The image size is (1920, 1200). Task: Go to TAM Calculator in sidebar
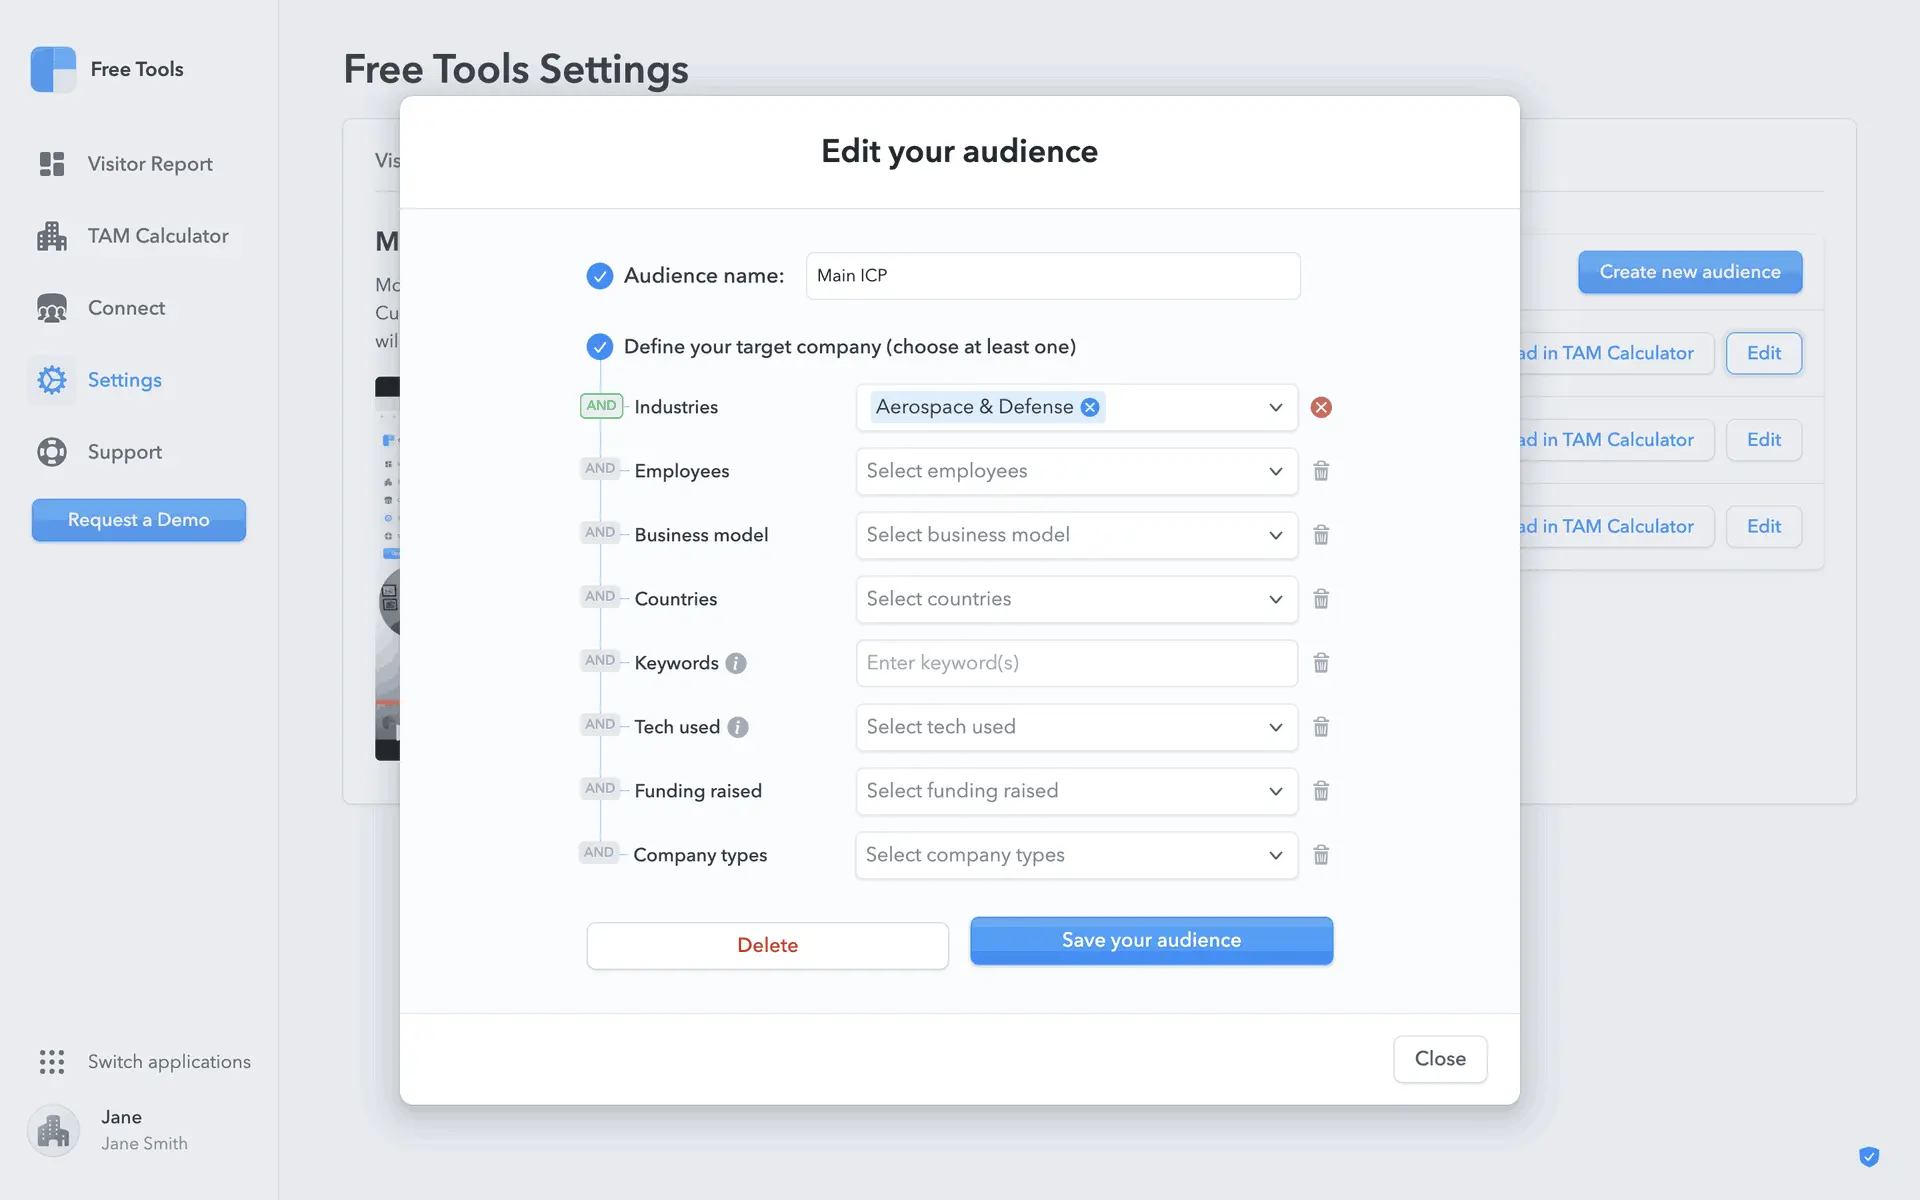click(x=157, y=236)
